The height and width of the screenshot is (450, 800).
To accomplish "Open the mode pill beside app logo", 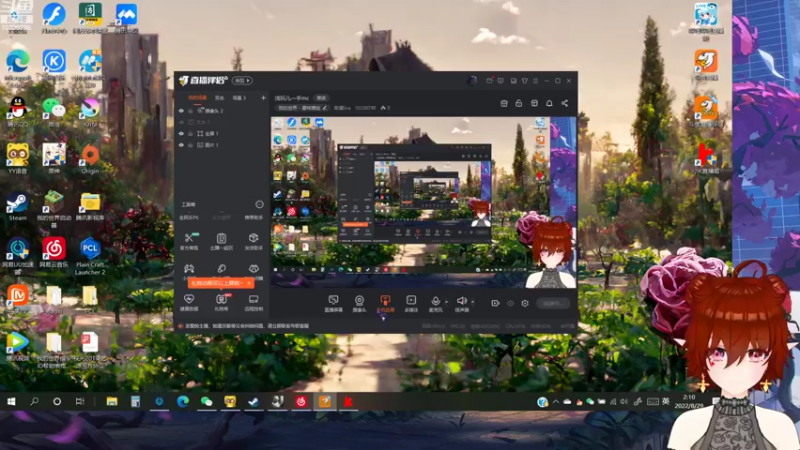I will [242, 81].
